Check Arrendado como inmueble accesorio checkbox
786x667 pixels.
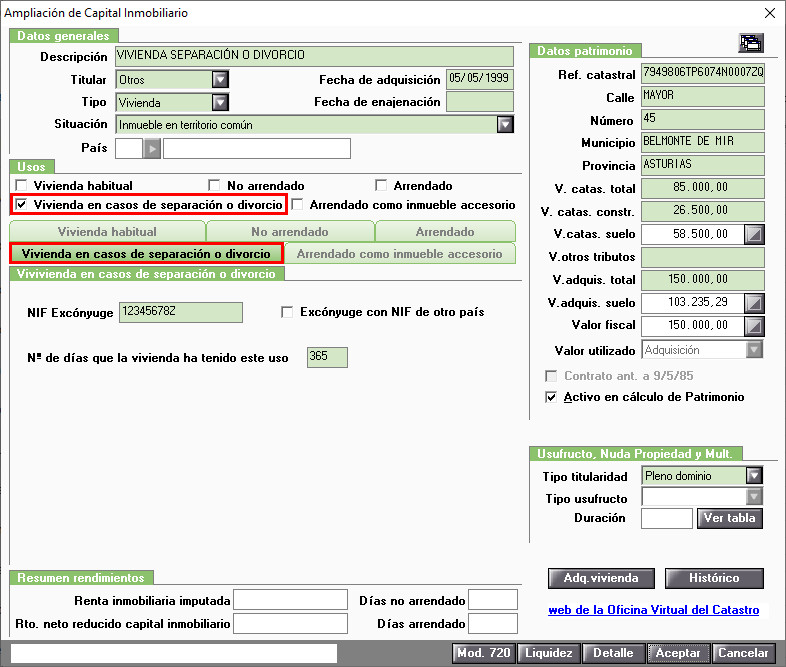pos(297,204)
